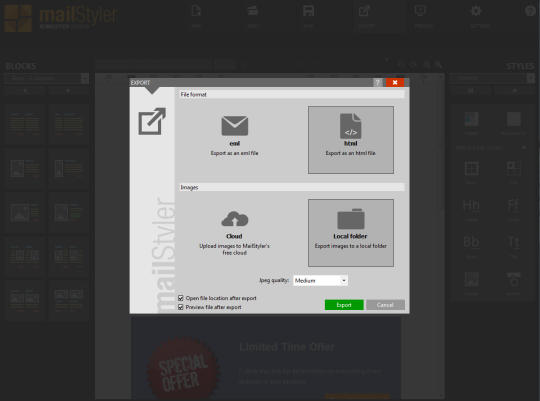
Task: Click the New document icon in main toolbar
Action: tap(196, 11)
